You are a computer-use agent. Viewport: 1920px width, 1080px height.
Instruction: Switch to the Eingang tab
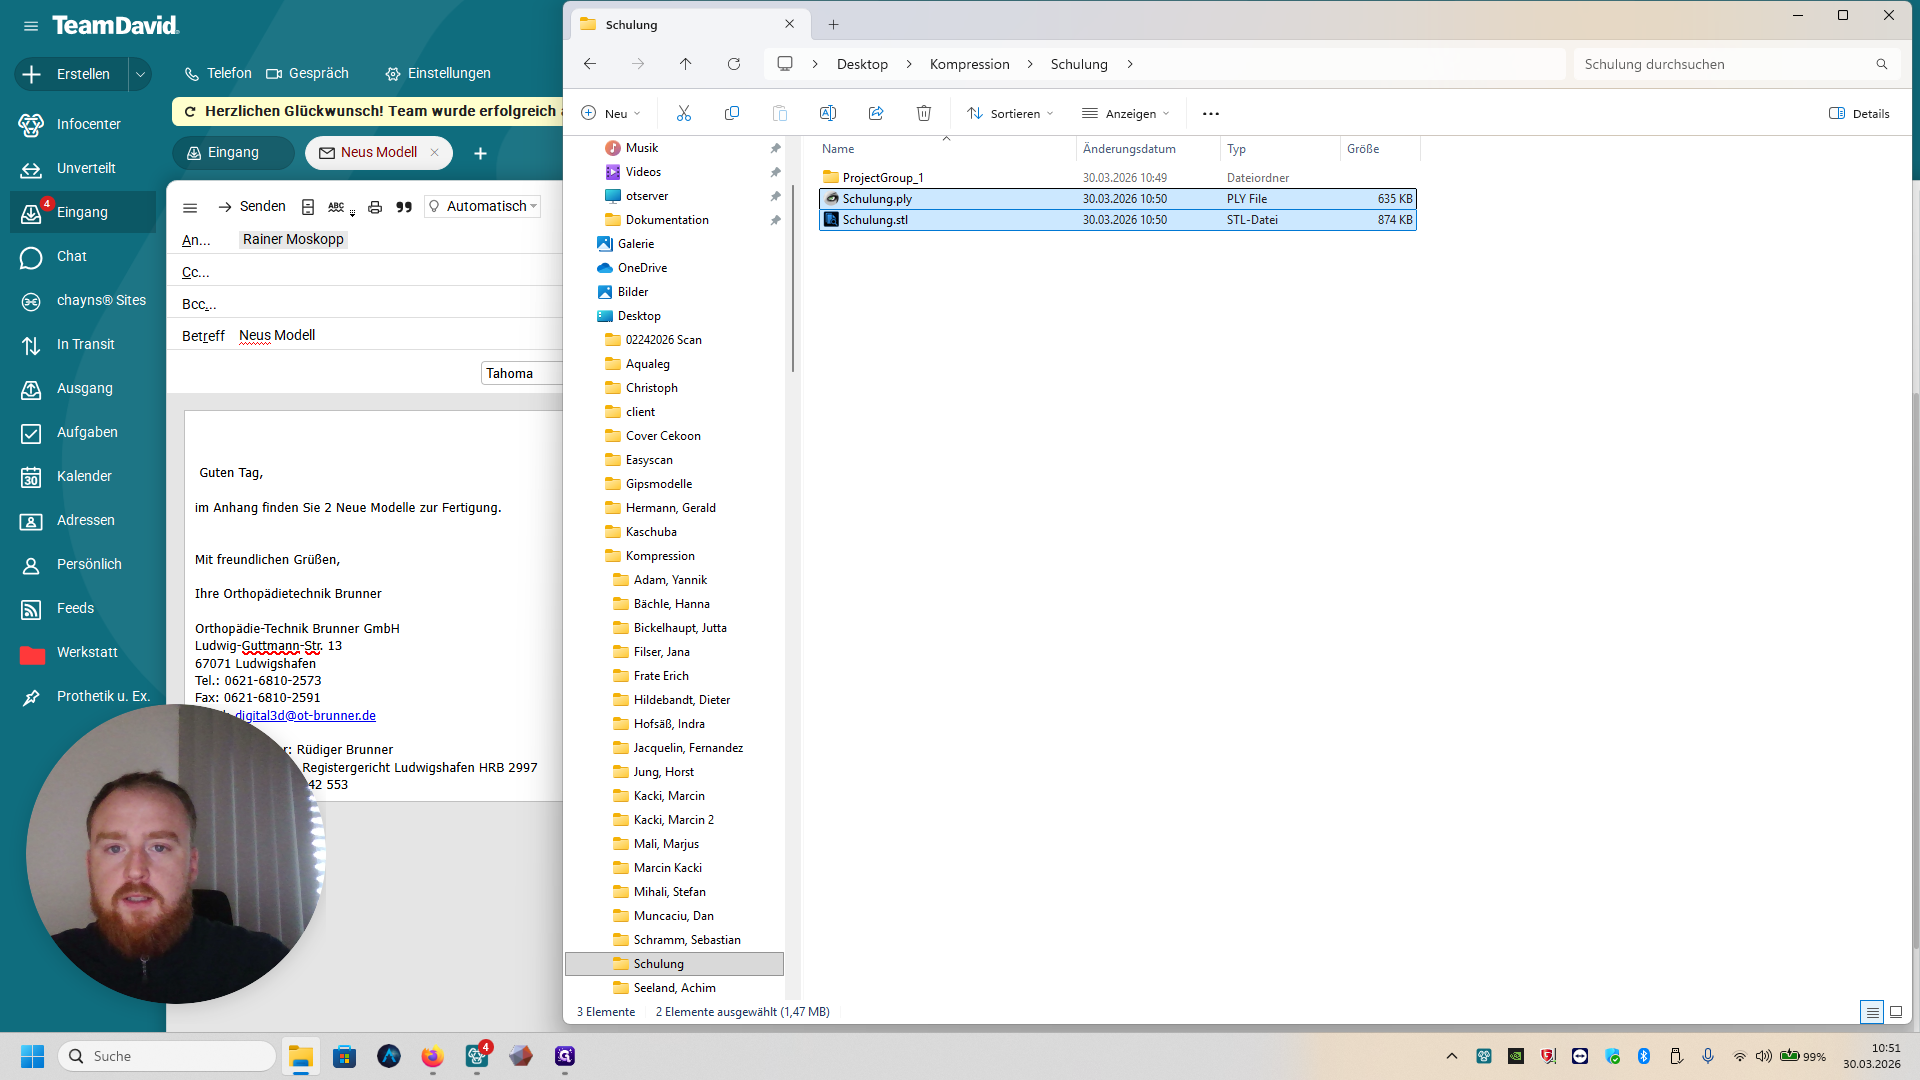(x=233, y=152)
